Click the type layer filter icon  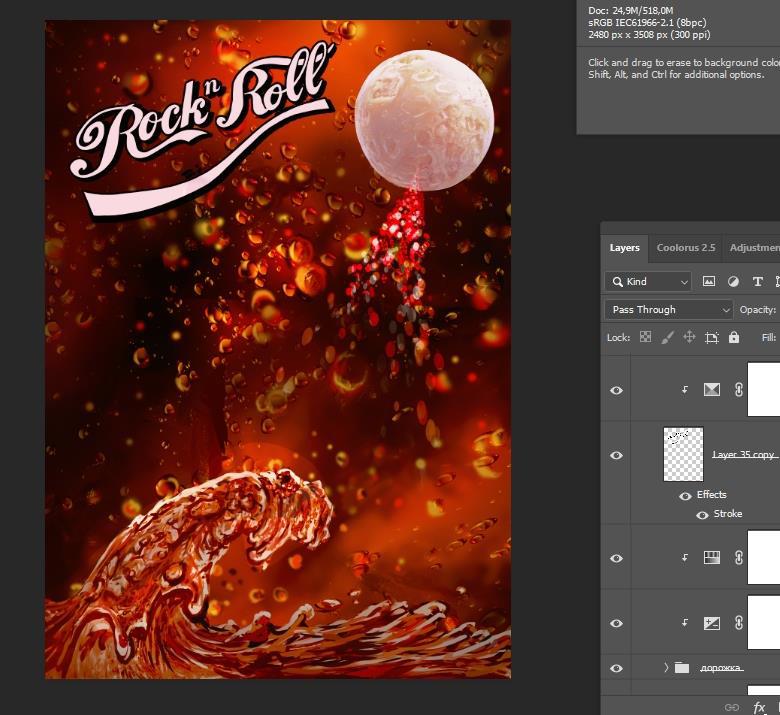[x=758, y=282]
